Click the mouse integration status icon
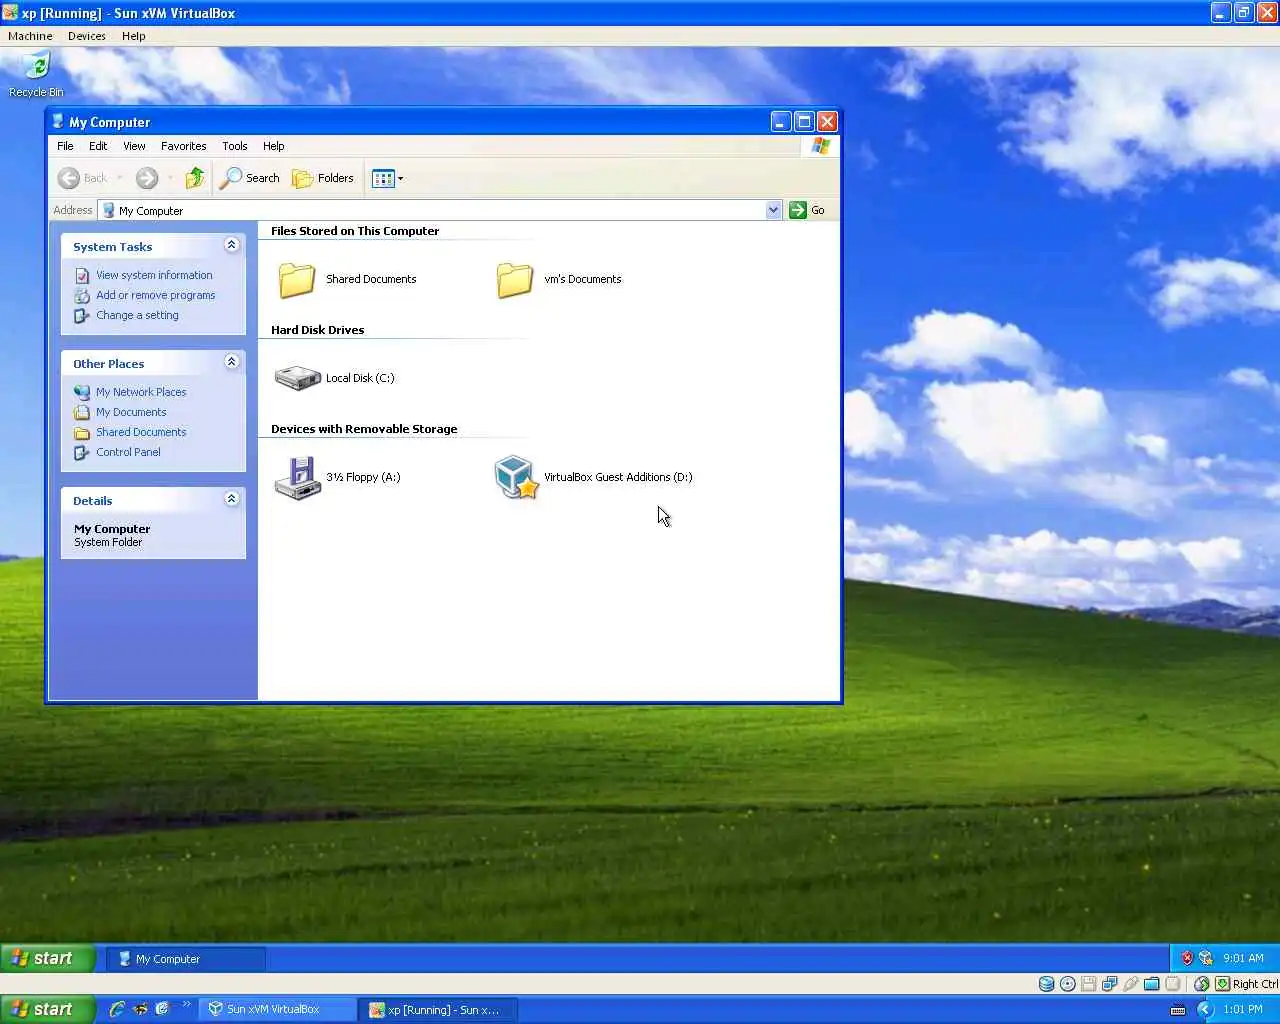 pyautogui.click(x=1202, y=984)
